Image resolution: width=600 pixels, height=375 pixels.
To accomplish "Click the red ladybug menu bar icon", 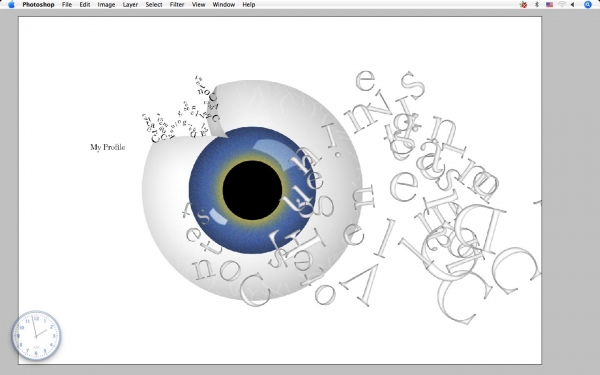I will [x=523, y=5].
